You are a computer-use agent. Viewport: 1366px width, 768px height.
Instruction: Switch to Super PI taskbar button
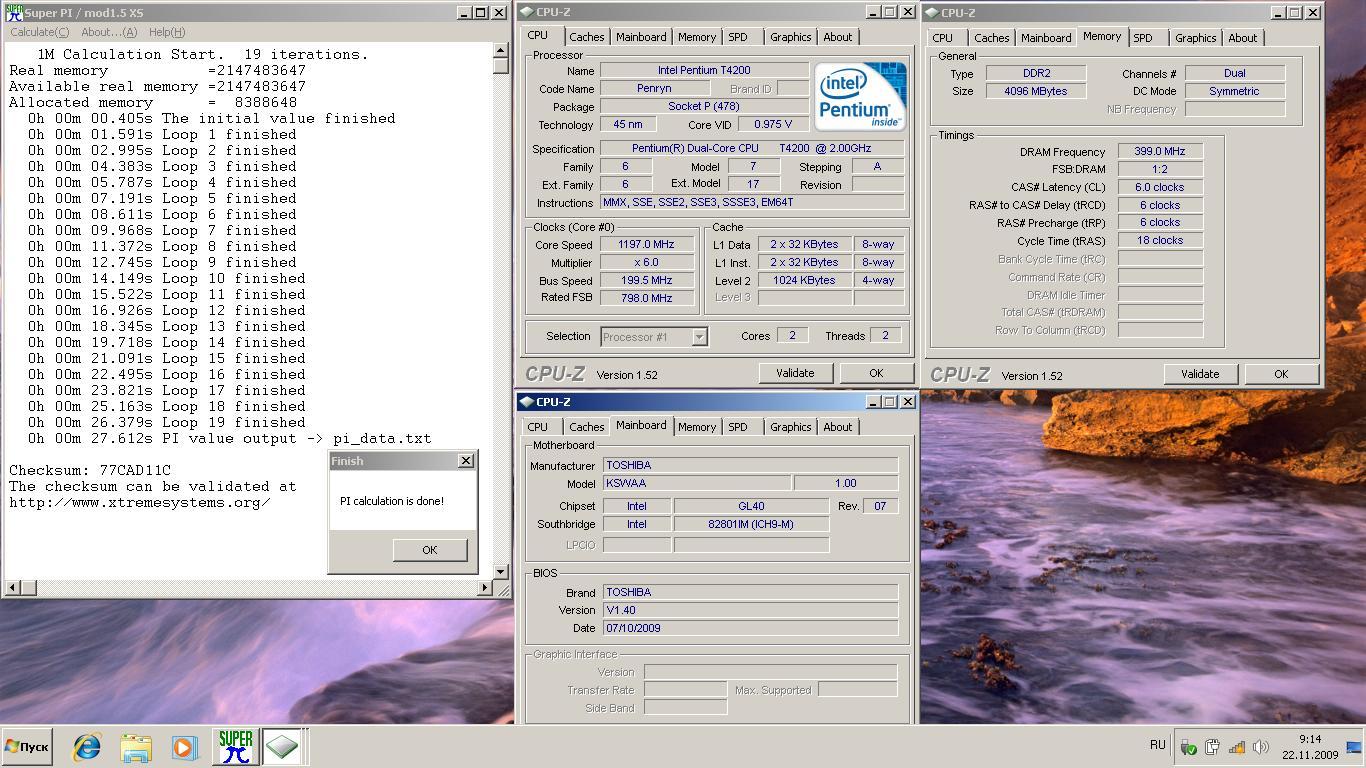(x=235, y=747)
